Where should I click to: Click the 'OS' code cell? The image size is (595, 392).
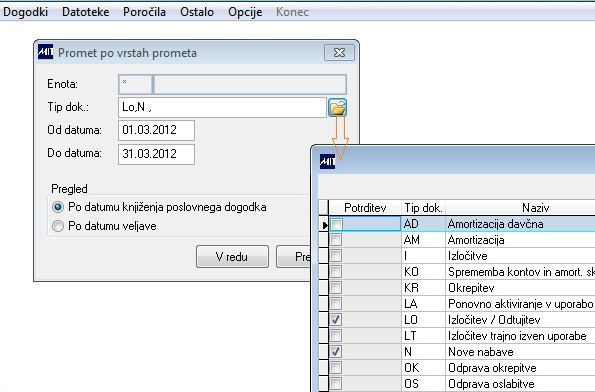[423, 383]
